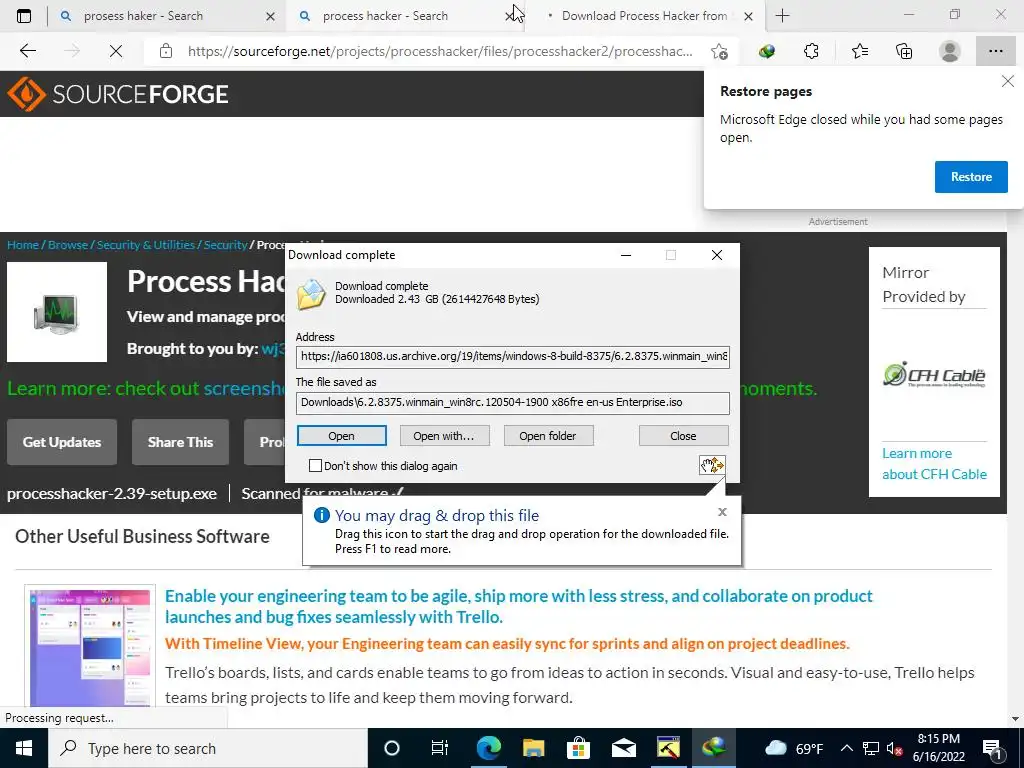Click the drag and drop file icon
Image resolution: width=1024 pixels, height=768 pixels.
point(712,465)
